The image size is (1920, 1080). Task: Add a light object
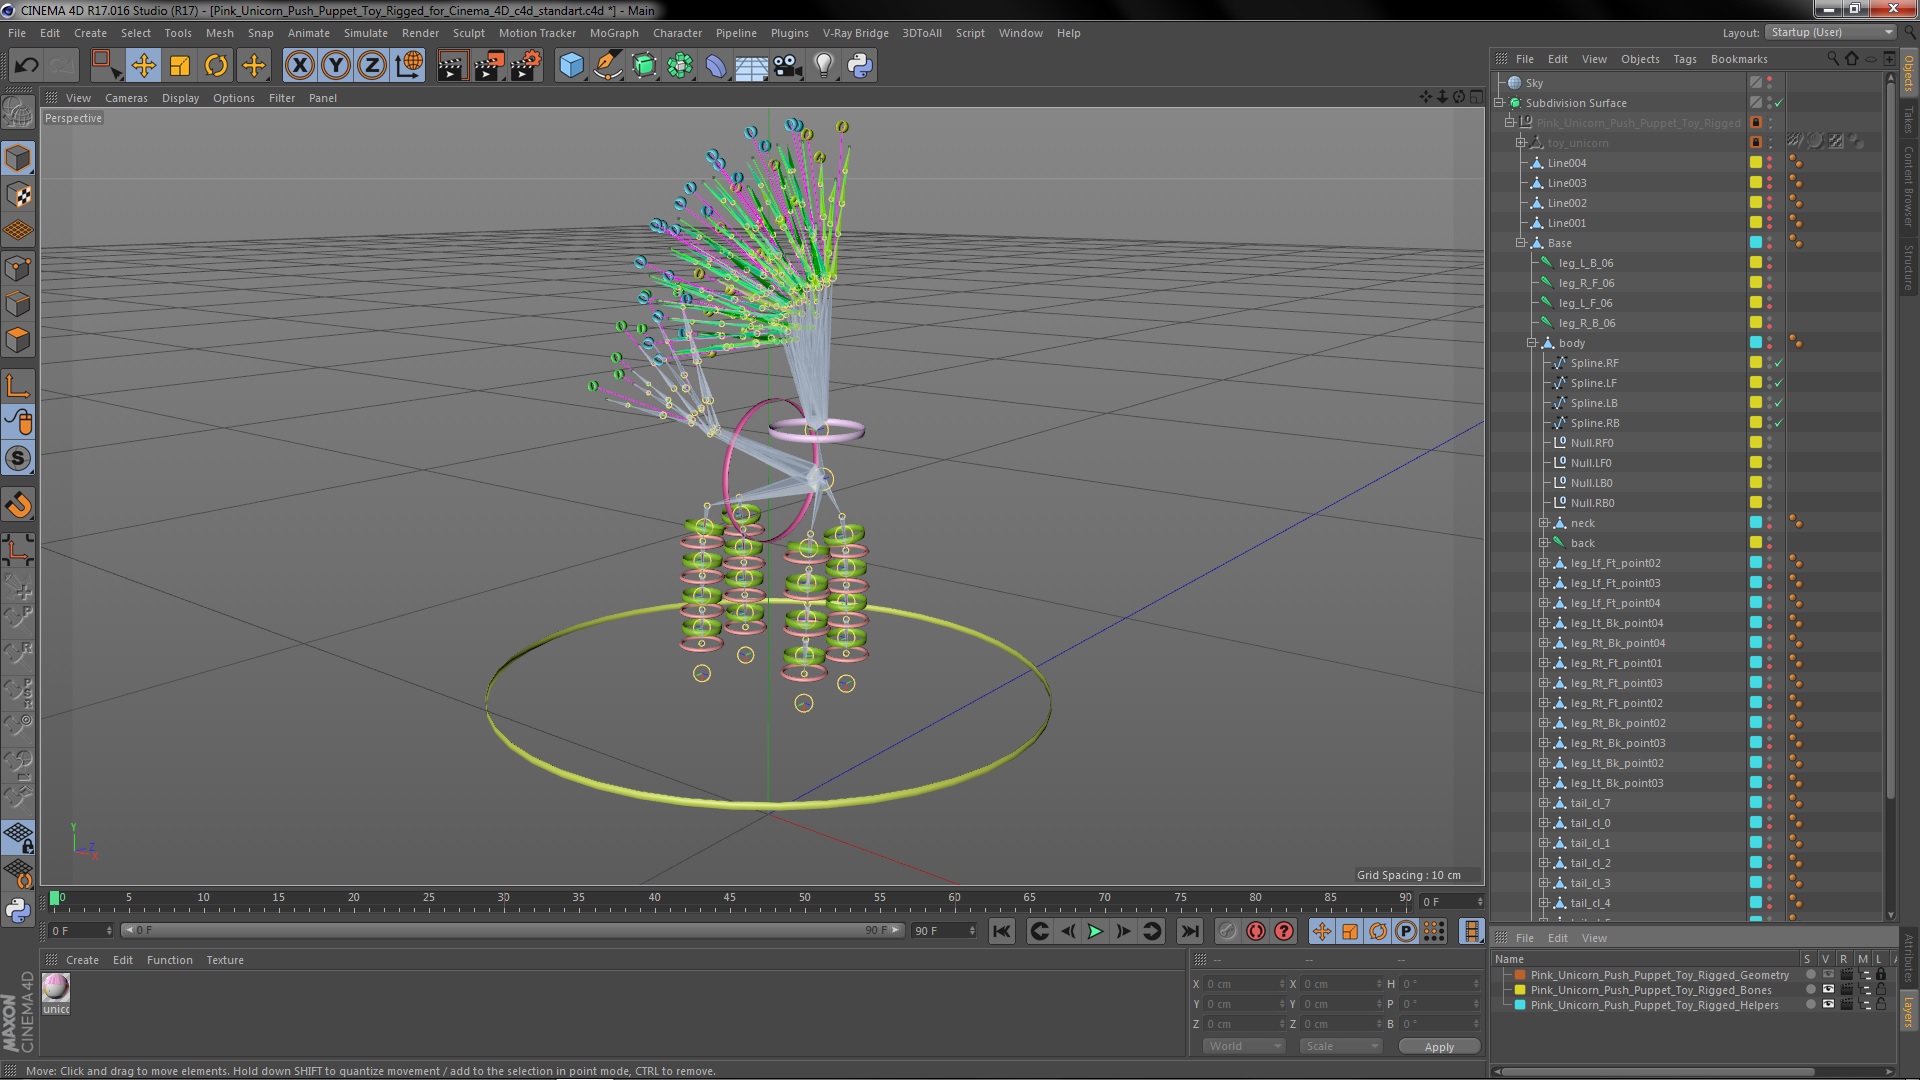[824, 66]
